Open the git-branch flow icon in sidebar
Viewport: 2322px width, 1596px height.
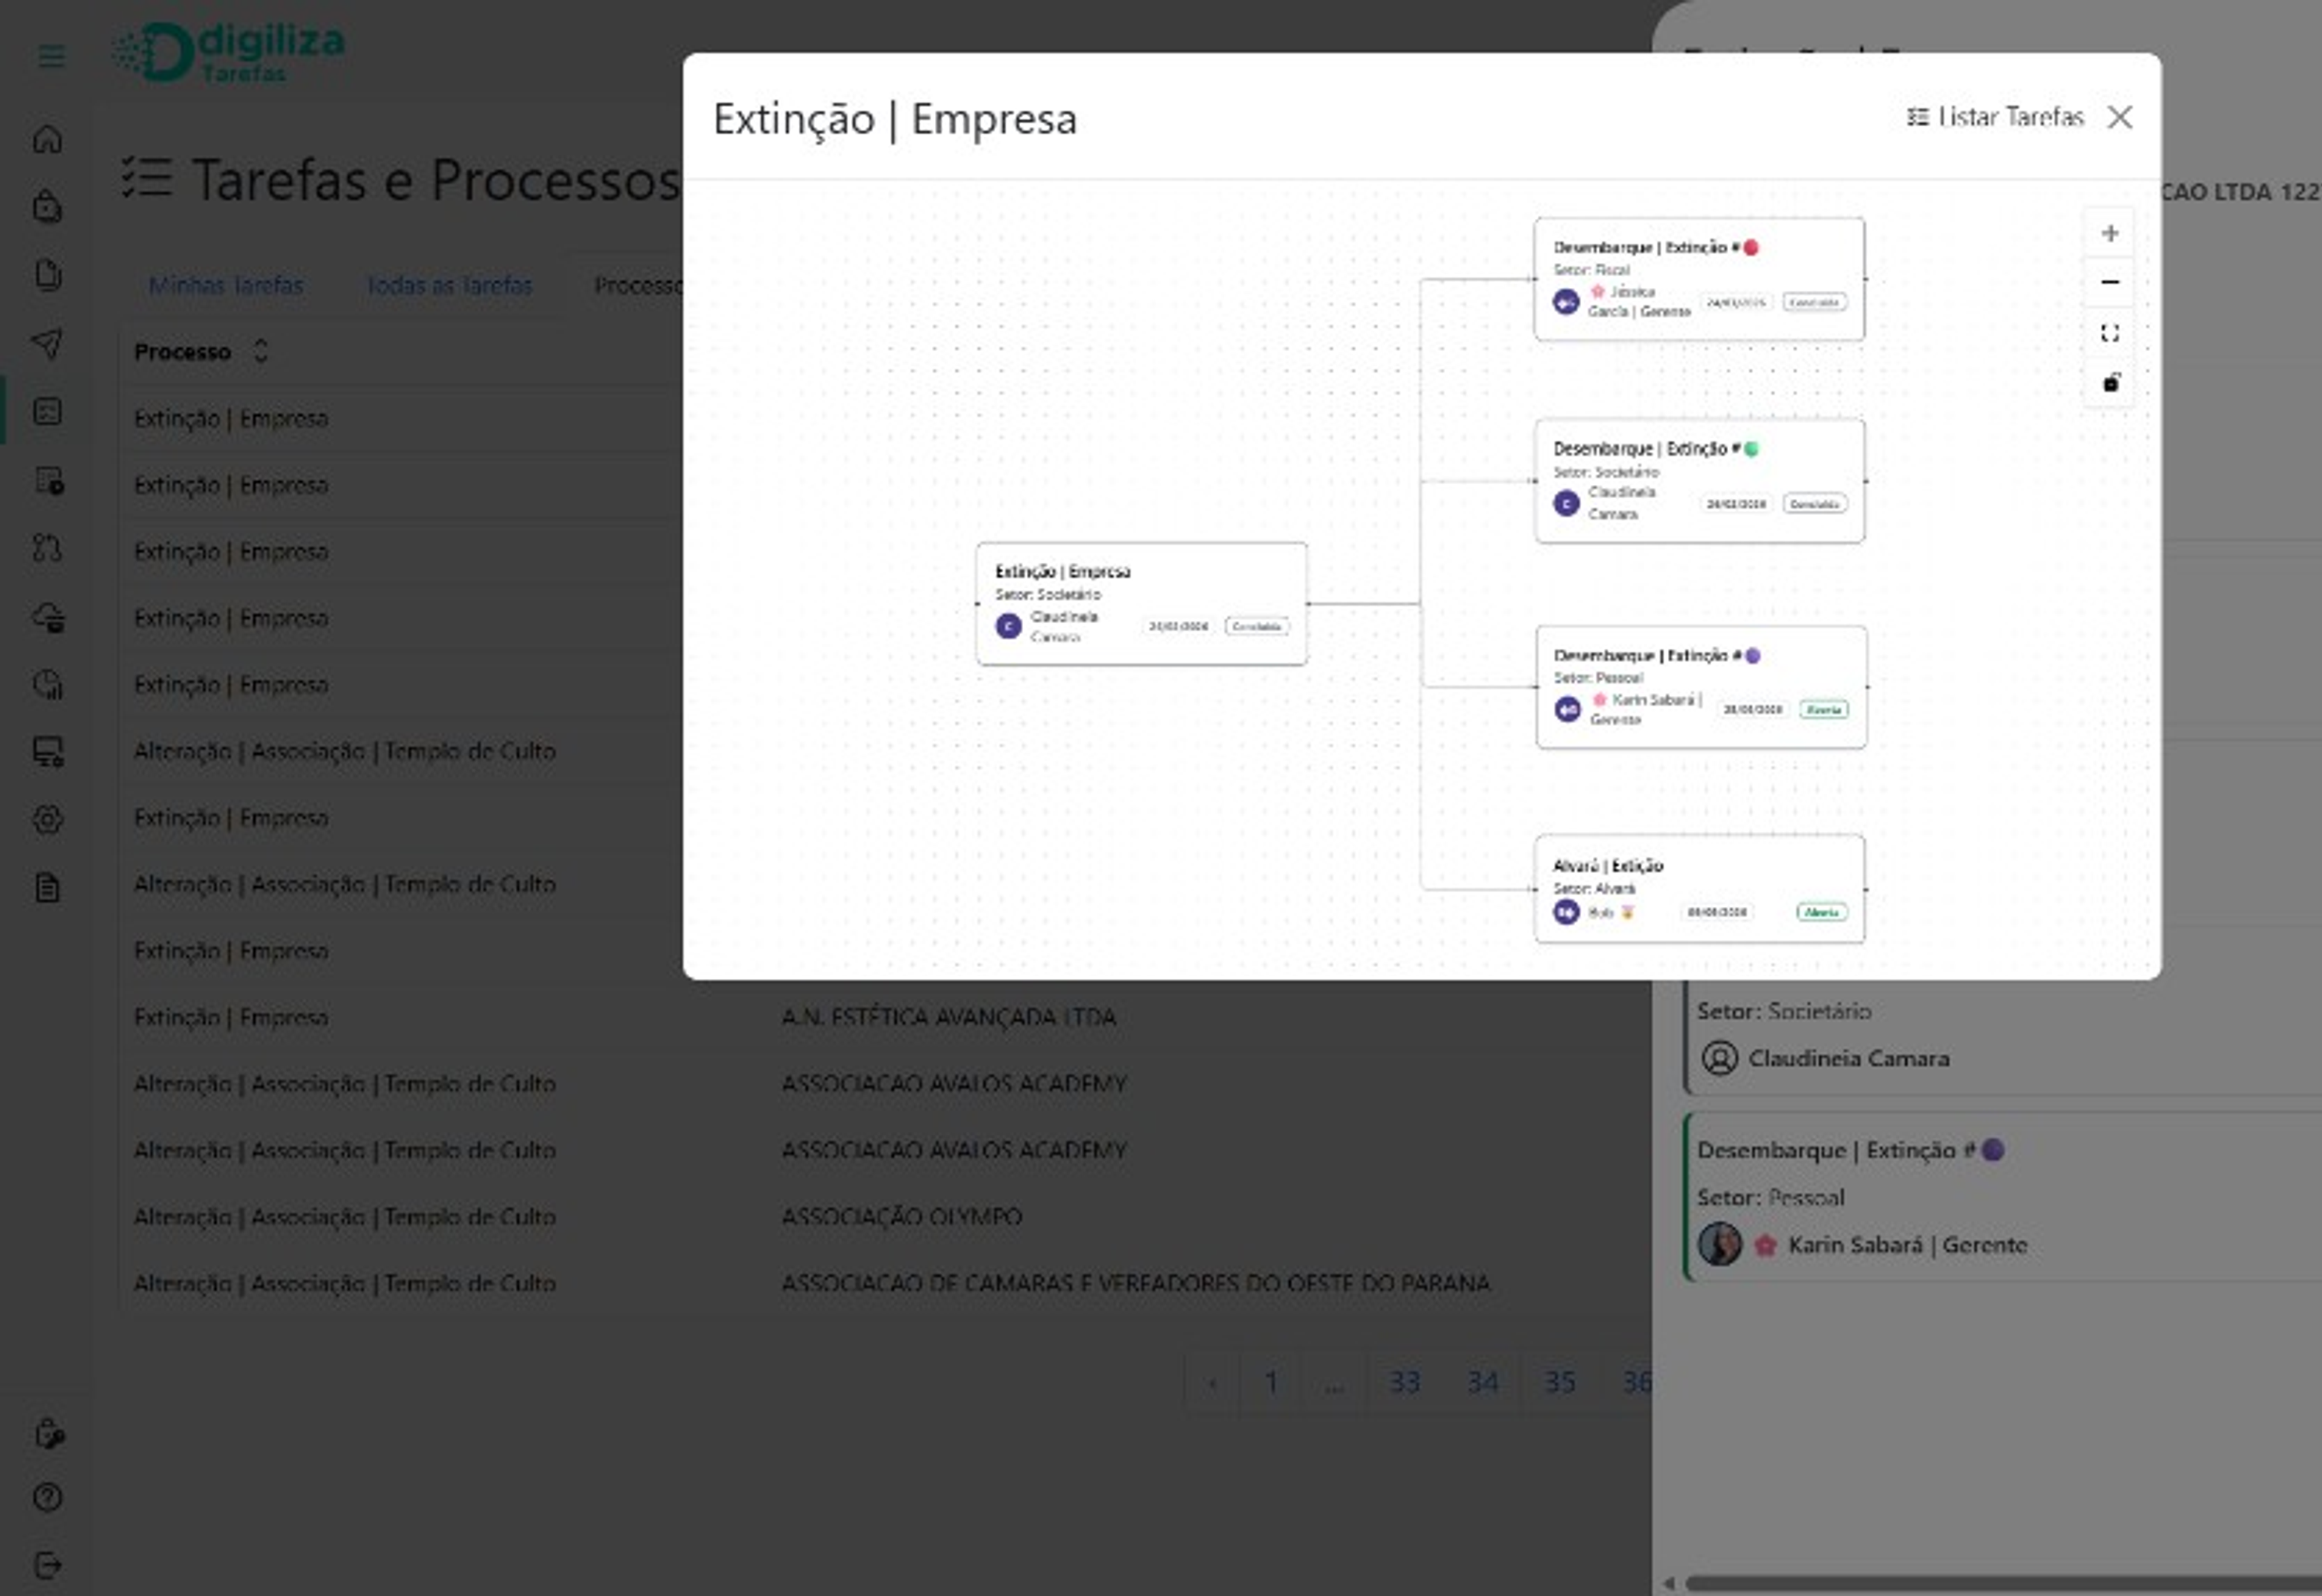[47, 548]
